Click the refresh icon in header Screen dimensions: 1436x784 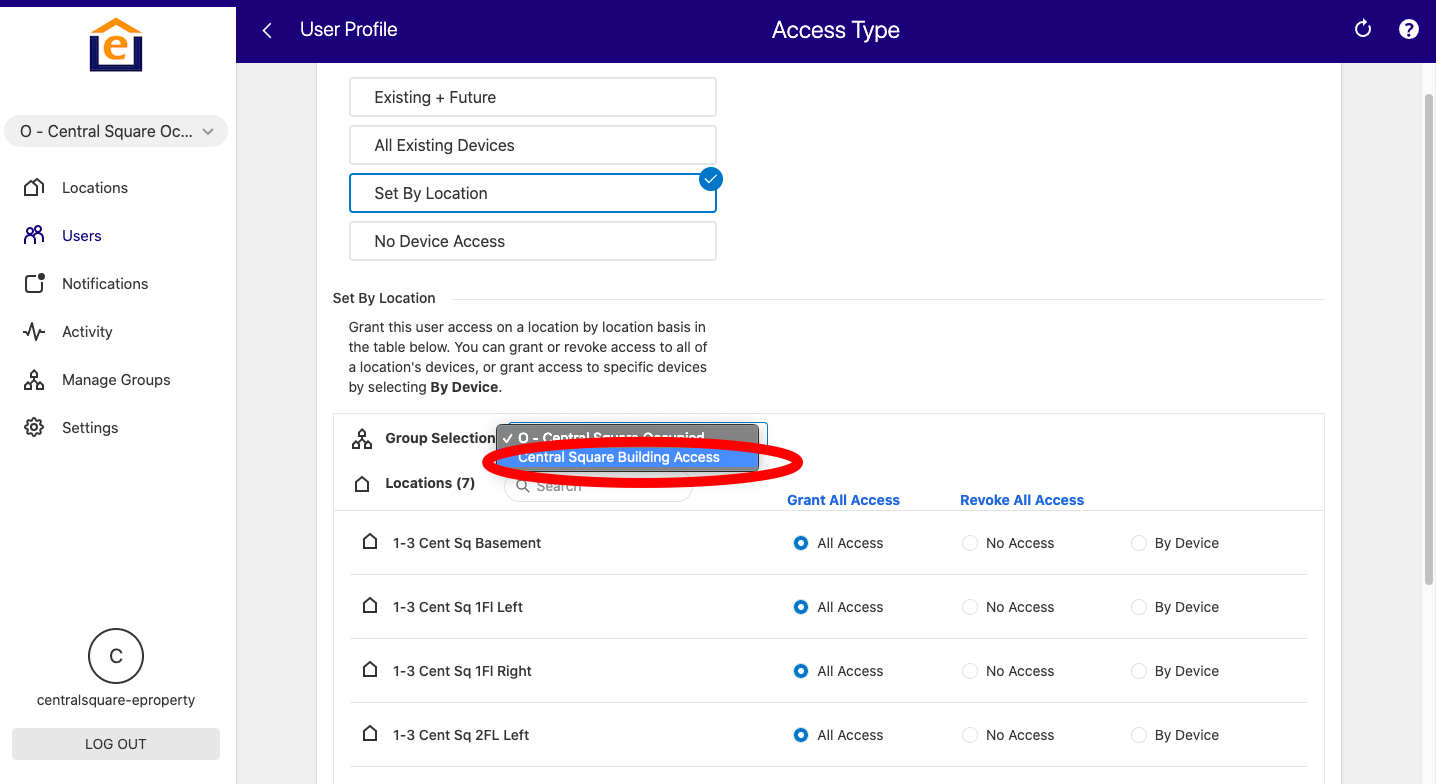pos(1362,29)
